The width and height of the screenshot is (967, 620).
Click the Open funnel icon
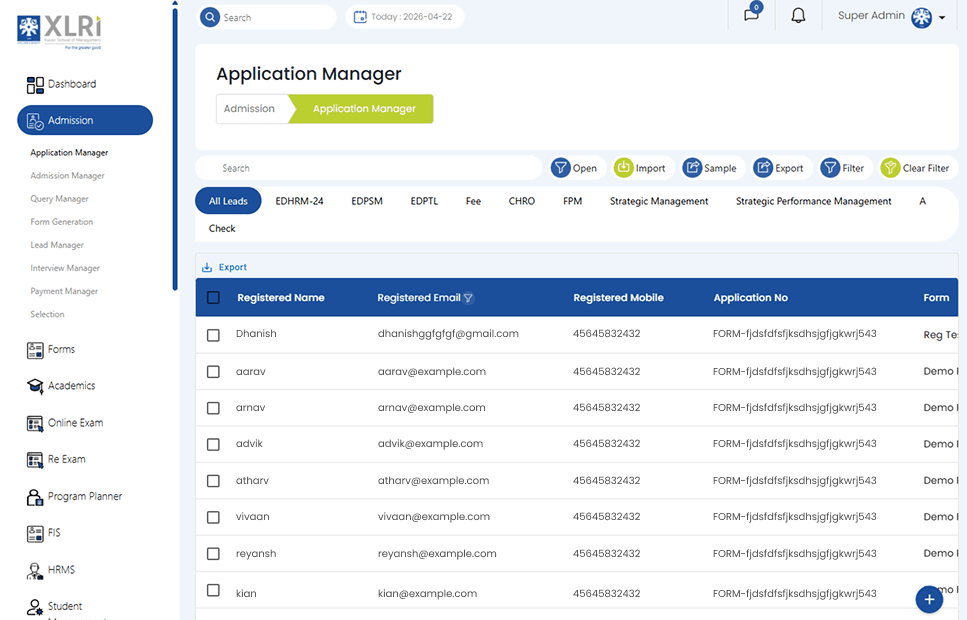click(560, 167)
